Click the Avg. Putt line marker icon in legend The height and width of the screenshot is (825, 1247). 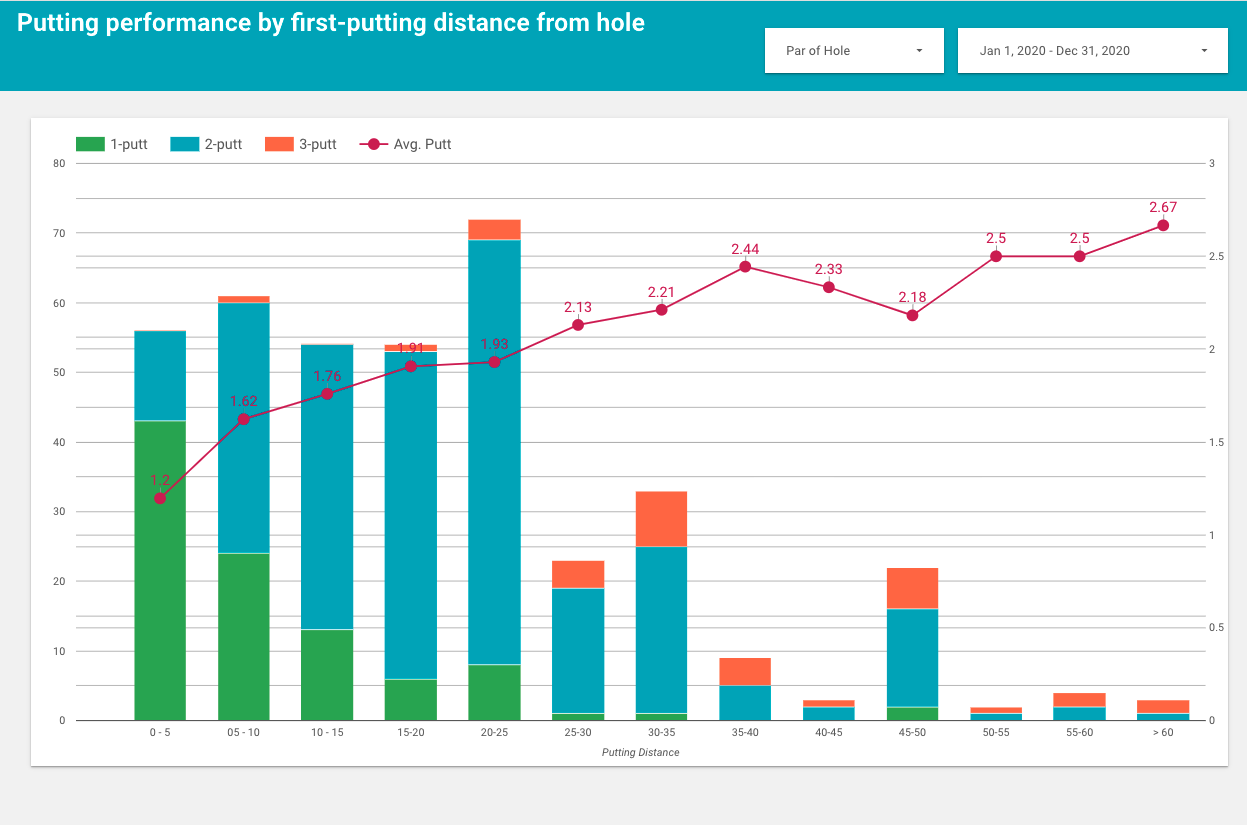pos(373,144)
